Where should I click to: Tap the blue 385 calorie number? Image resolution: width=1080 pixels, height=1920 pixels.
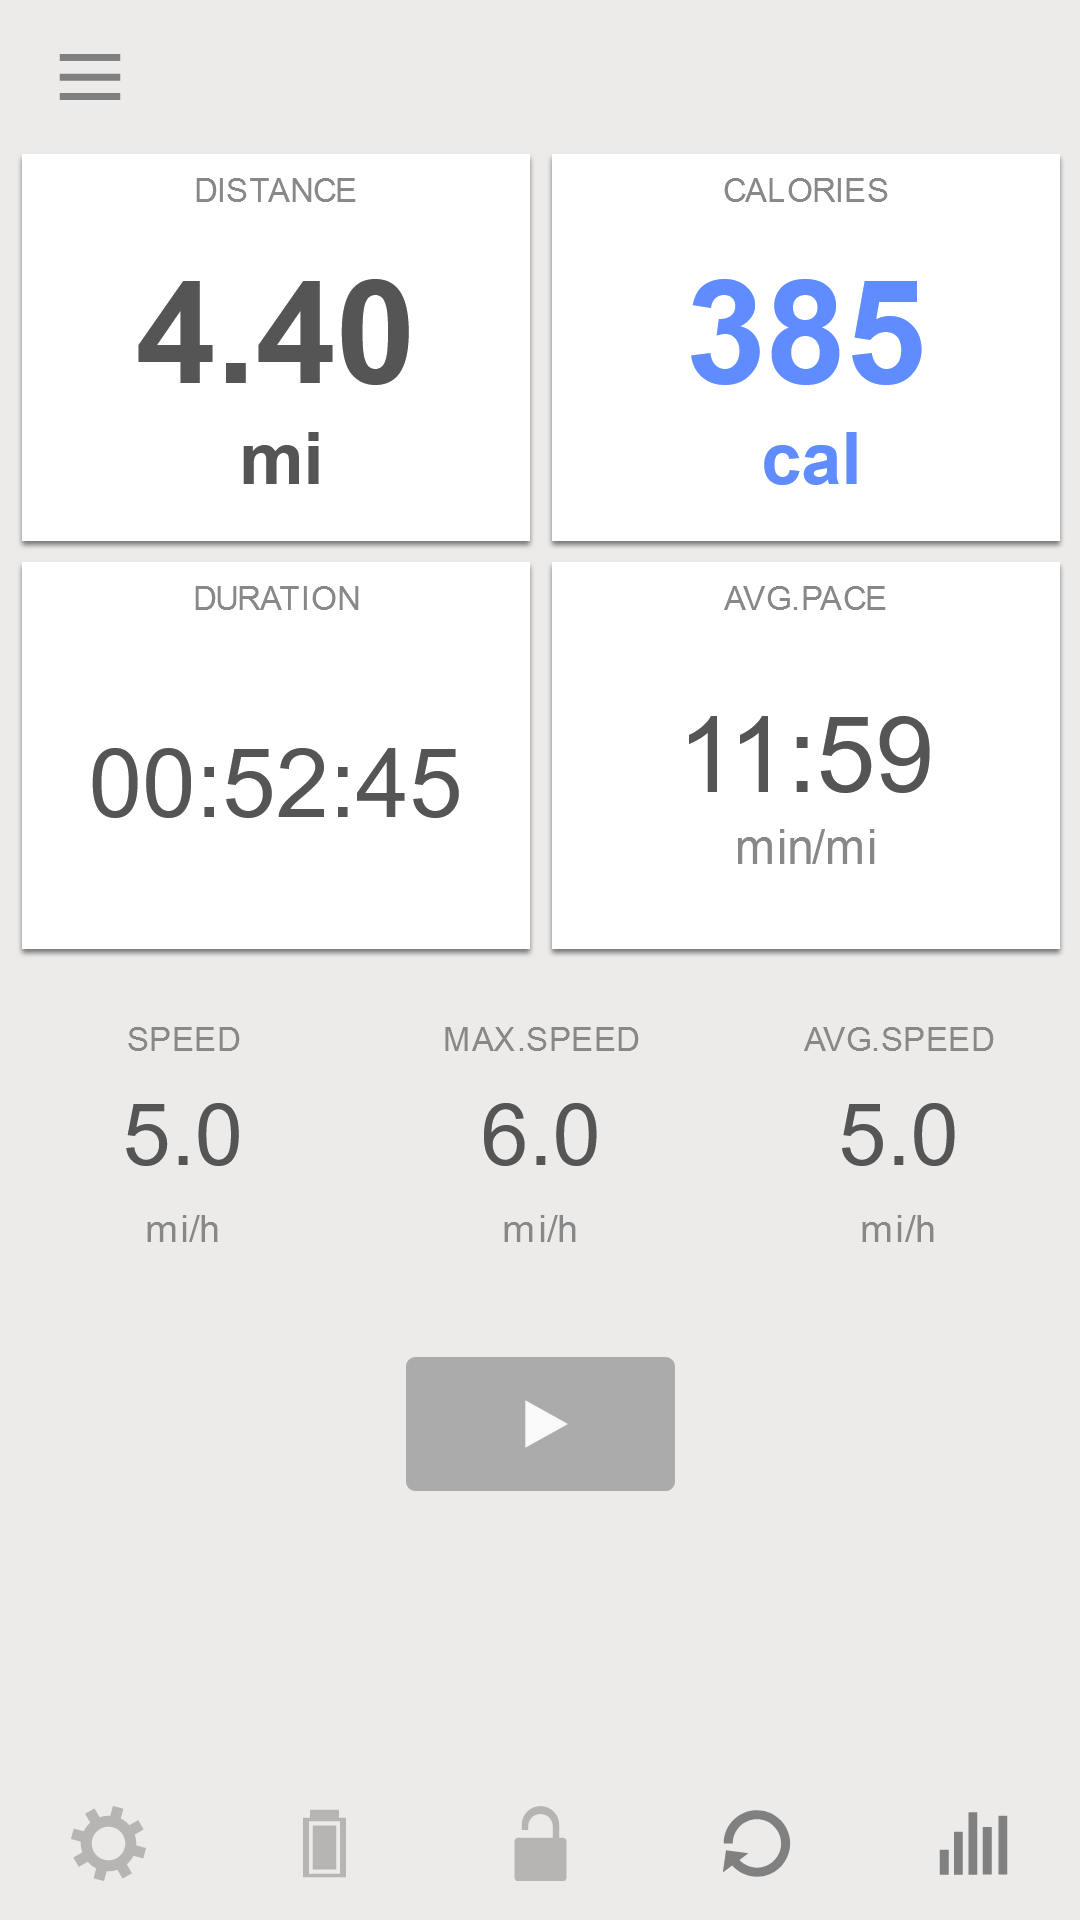(806, 332)
